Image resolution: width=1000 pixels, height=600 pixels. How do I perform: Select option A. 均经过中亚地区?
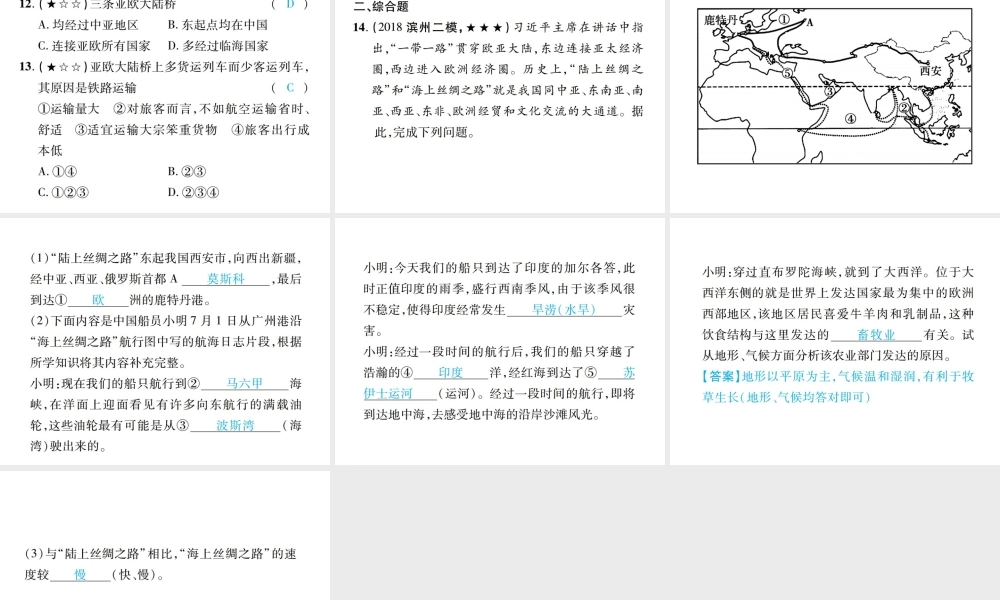coord(88,25)
